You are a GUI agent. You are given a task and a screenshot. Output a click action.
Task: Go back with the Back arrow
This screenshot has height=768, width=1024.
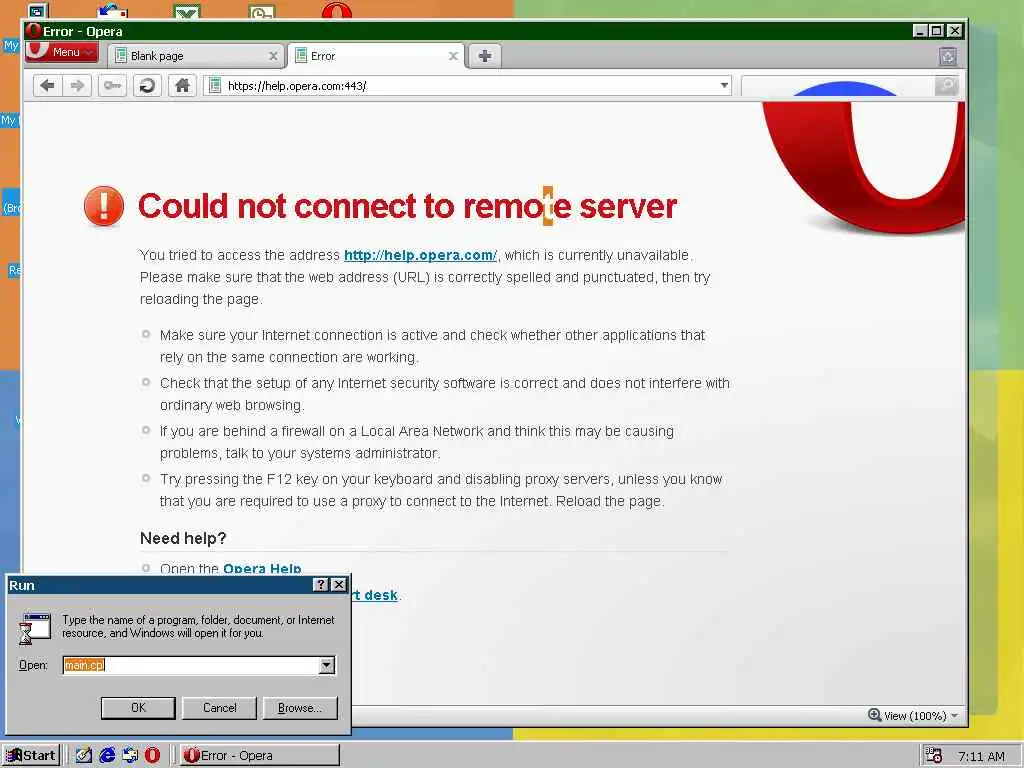pos(48,86)
